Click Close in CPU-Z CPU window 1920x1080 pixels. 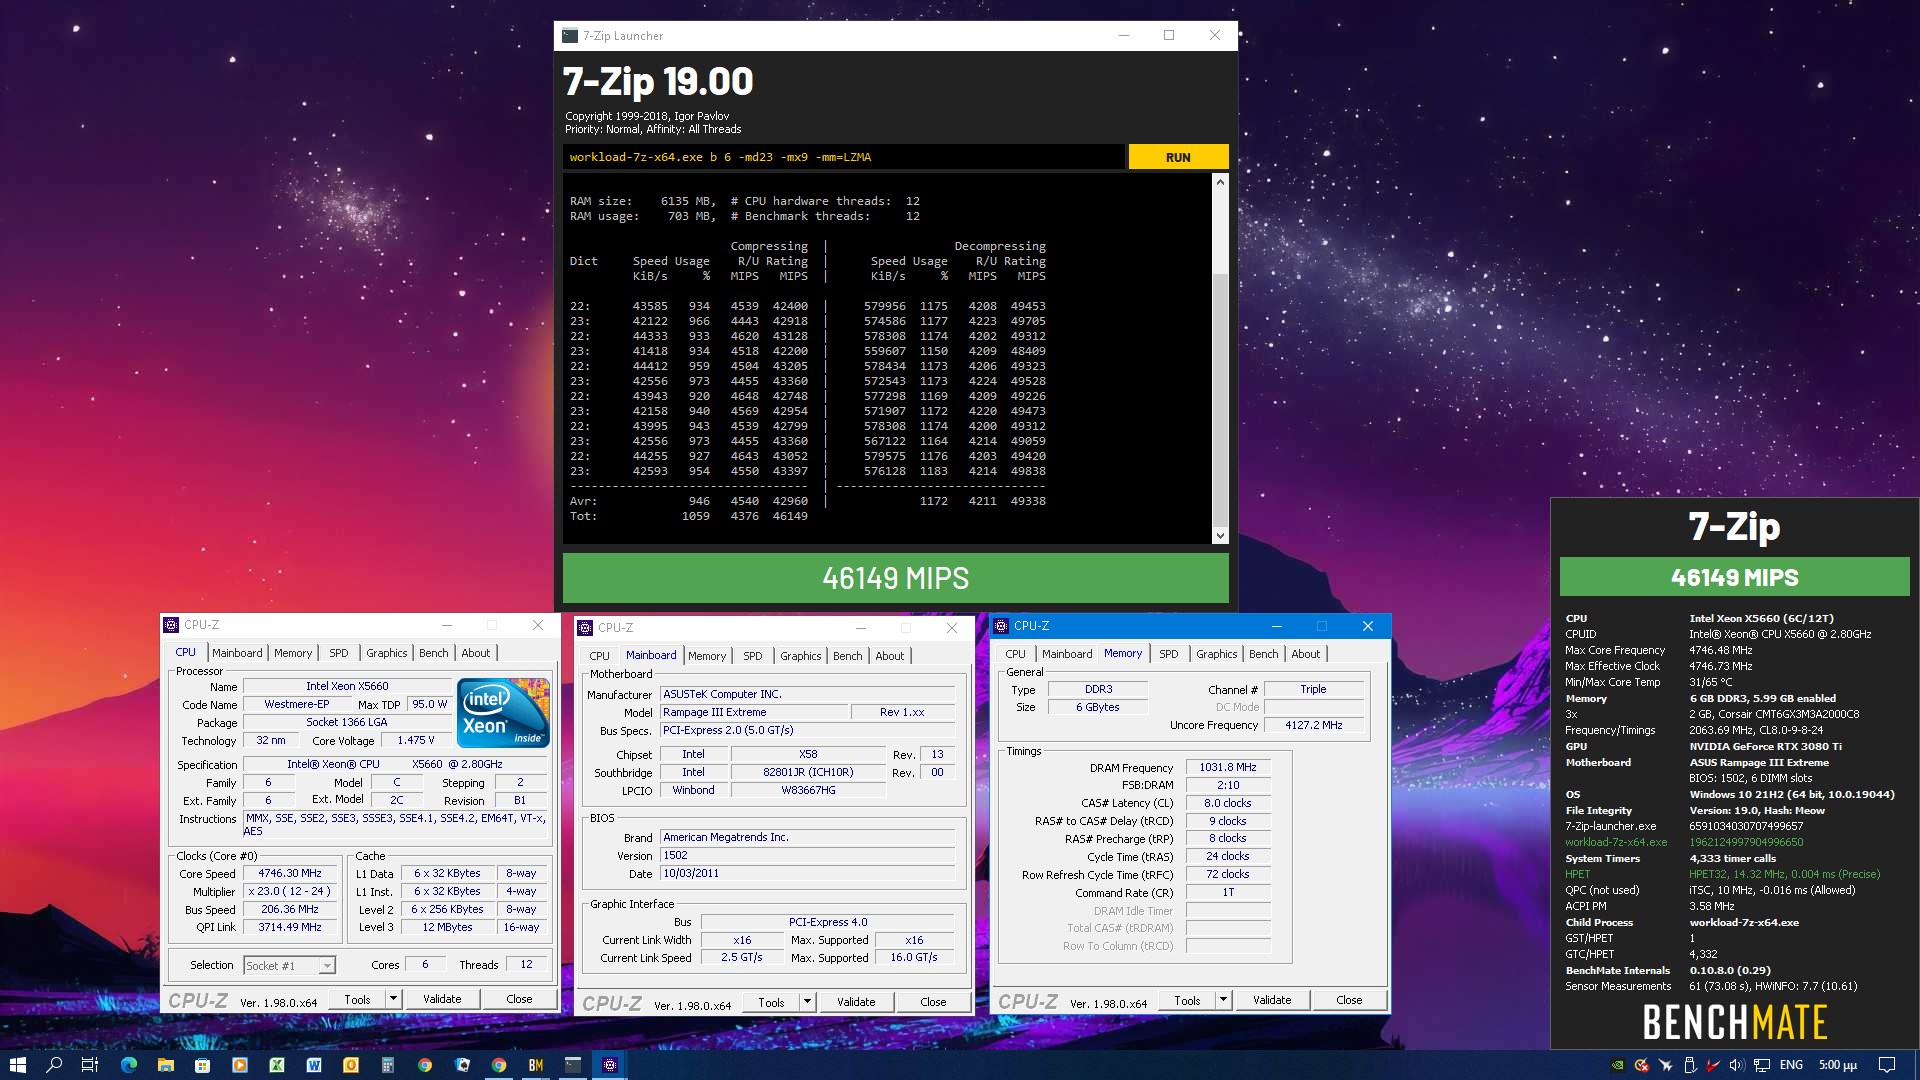click(x=519, y=999)
